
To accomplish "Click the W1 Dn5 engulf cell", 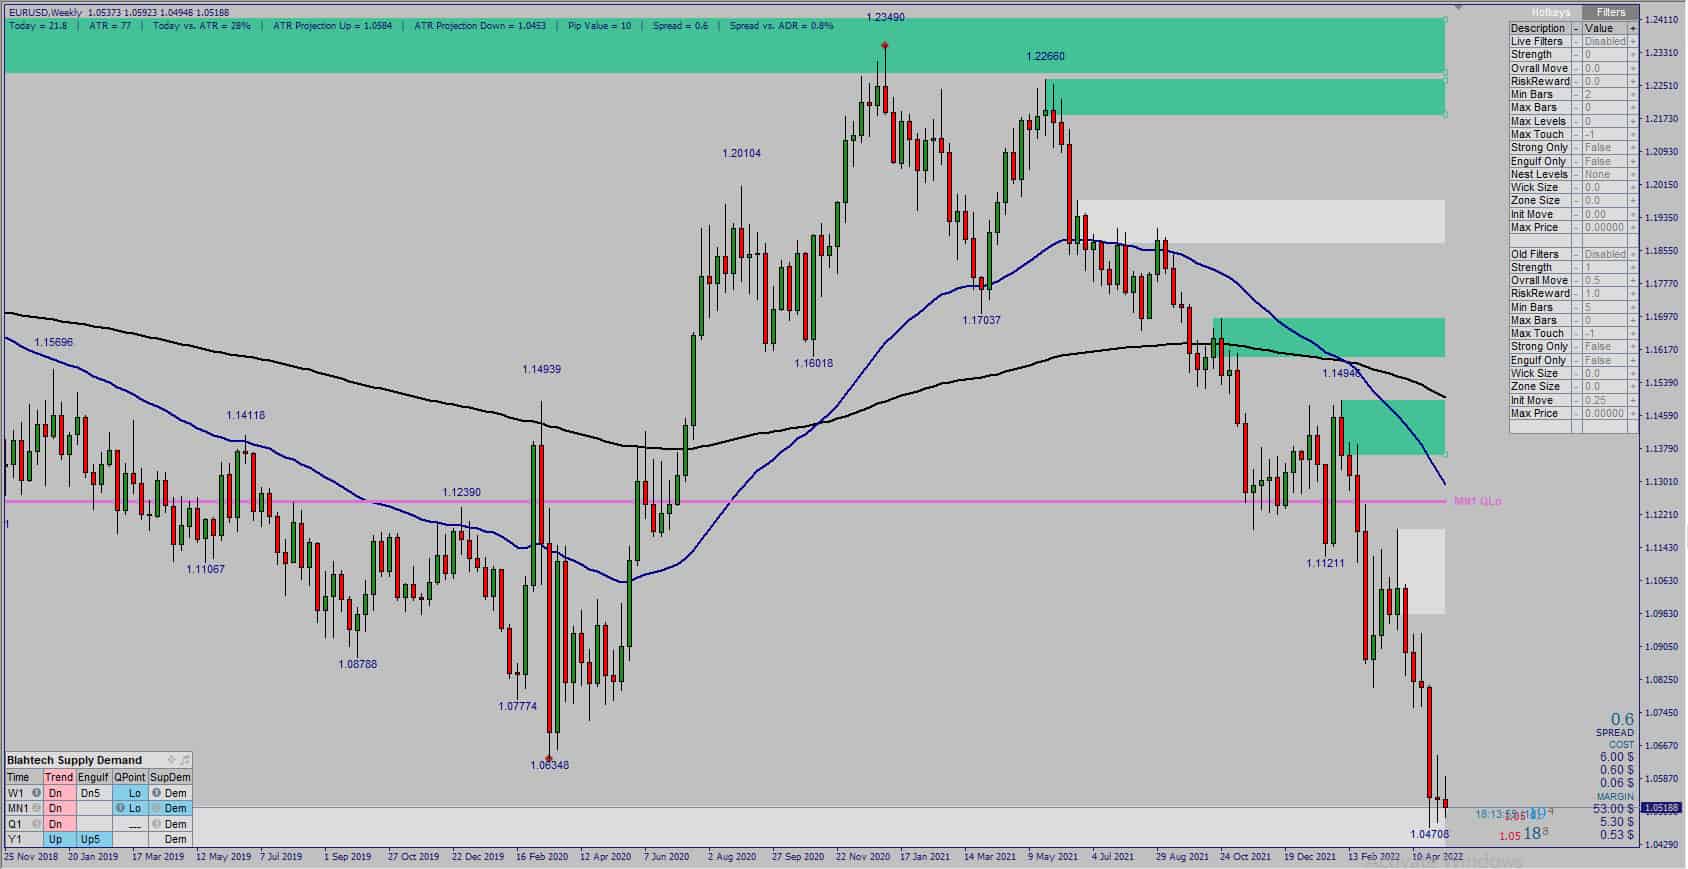I will [93, 793].
